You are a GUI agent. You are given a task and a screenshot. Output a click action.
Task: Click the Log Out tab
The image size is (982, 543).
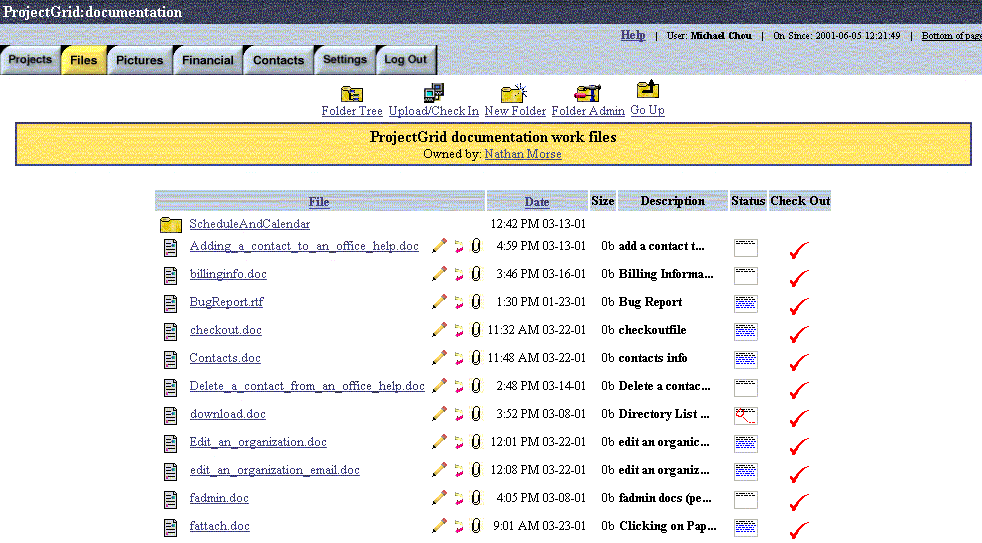[x=405, y=60]
